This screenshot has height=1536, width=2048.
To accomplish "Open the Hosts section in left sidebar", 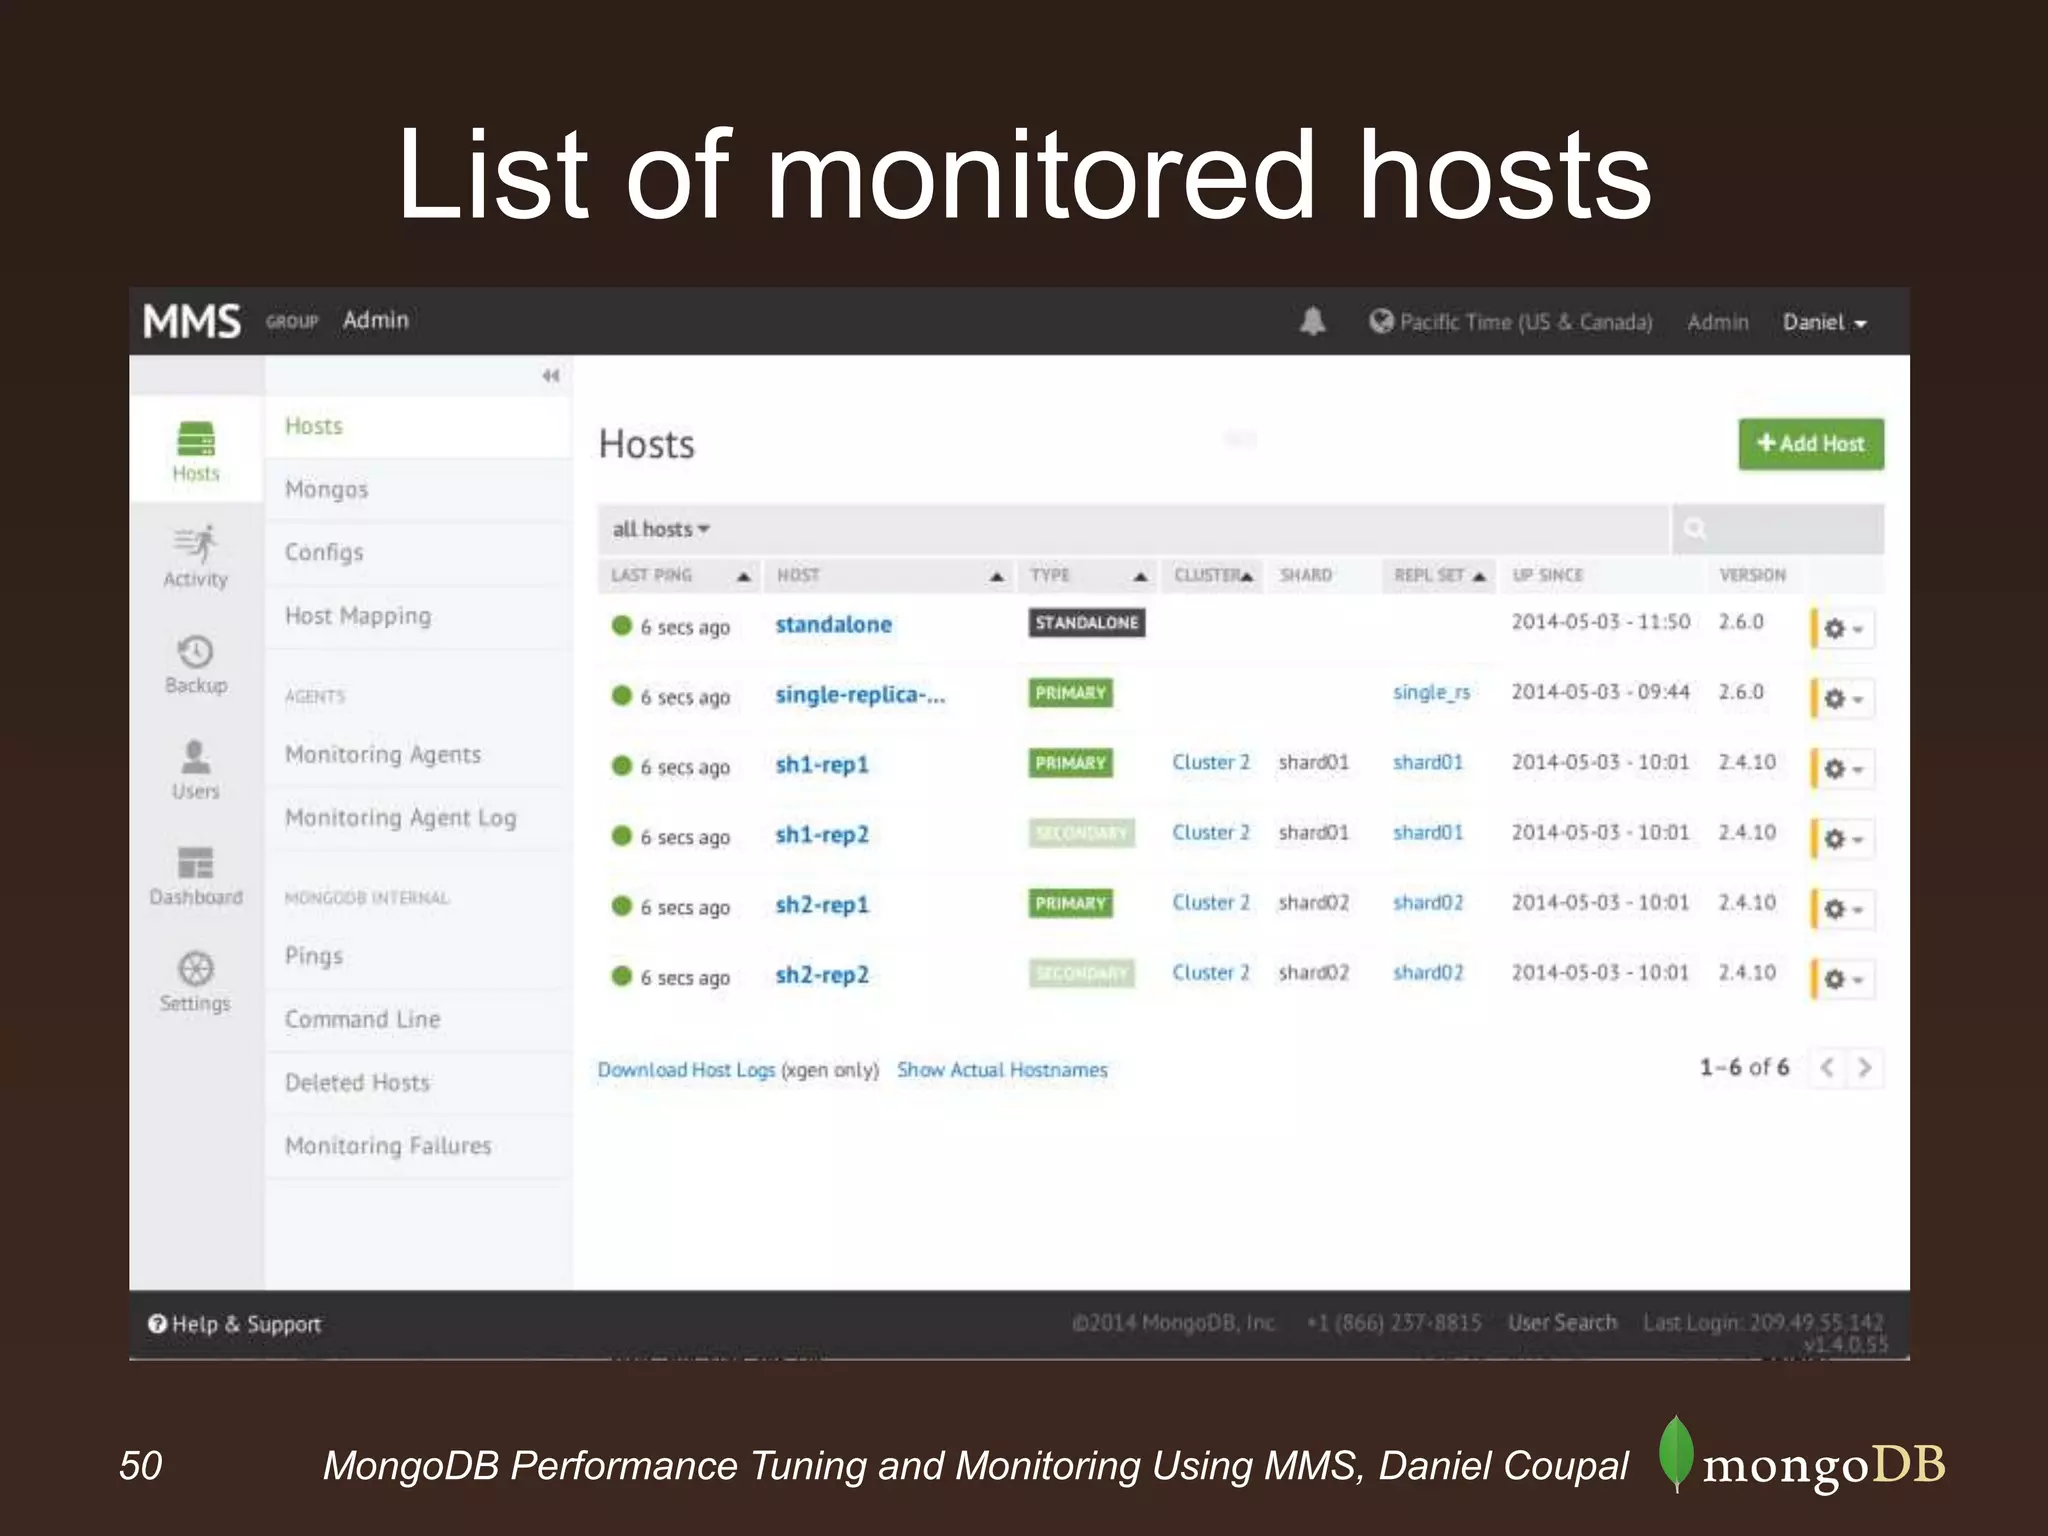I will [196, 451].
